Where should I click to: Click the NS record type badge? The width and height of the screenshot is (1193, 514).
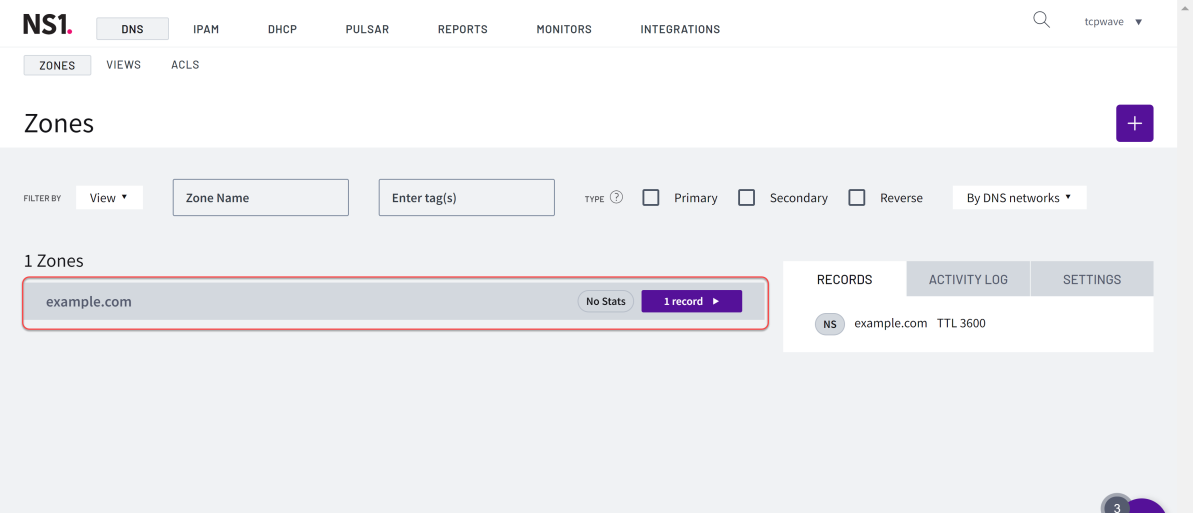(829, 324)
